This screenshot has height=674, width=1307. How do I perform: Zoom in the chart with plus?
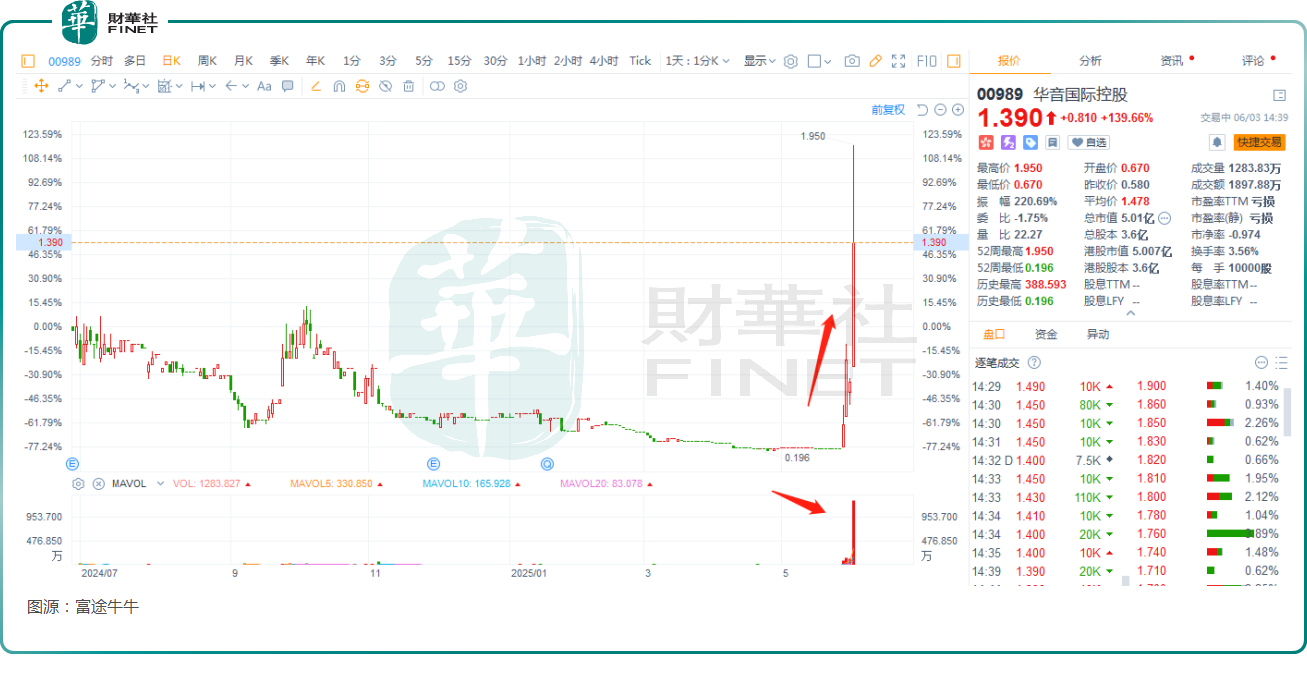957,110
